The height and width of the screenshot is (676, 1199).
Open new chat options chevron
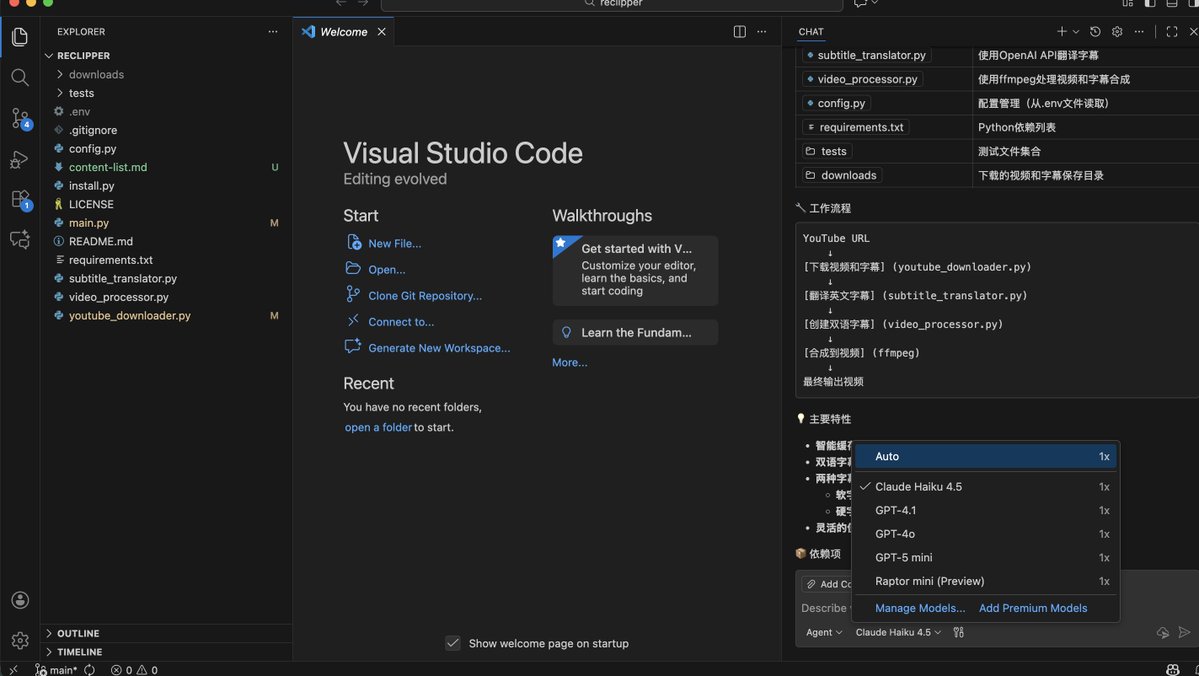click(x=1075, y=31)
